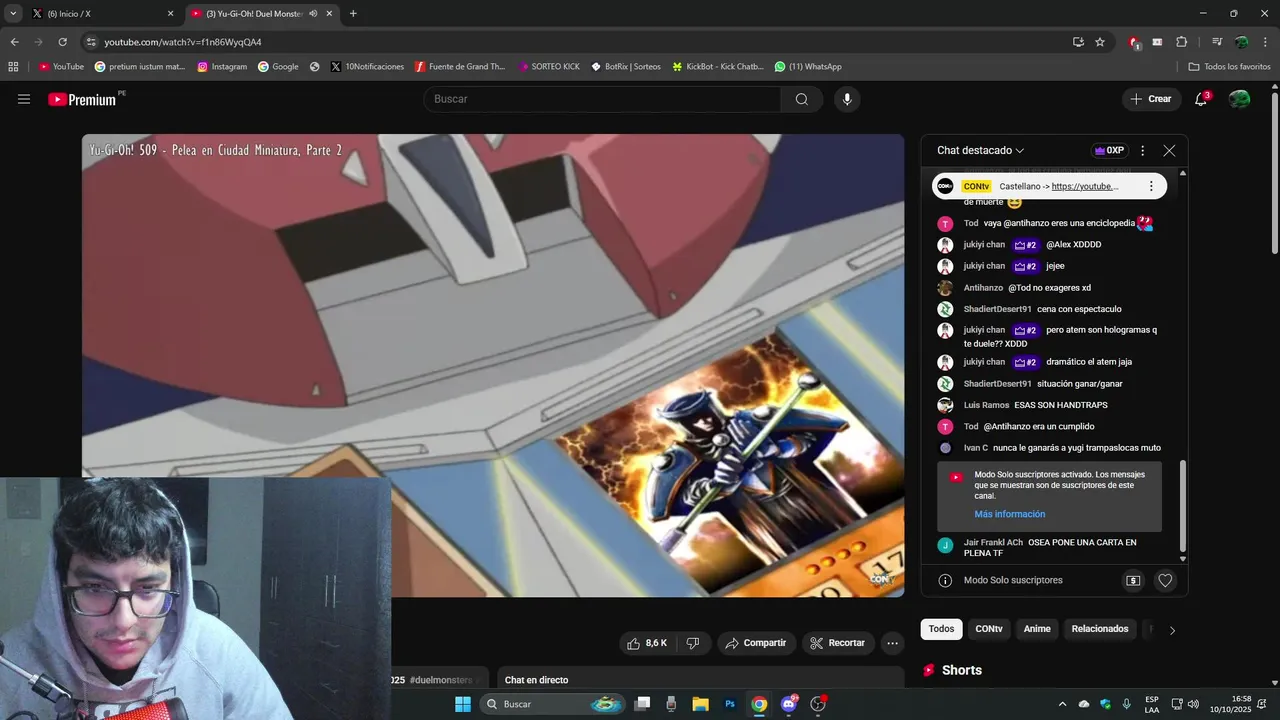Viewport: 1280px width, 720px height.
Task: Click the Shorts section heading
Action: tap(962, 670)
